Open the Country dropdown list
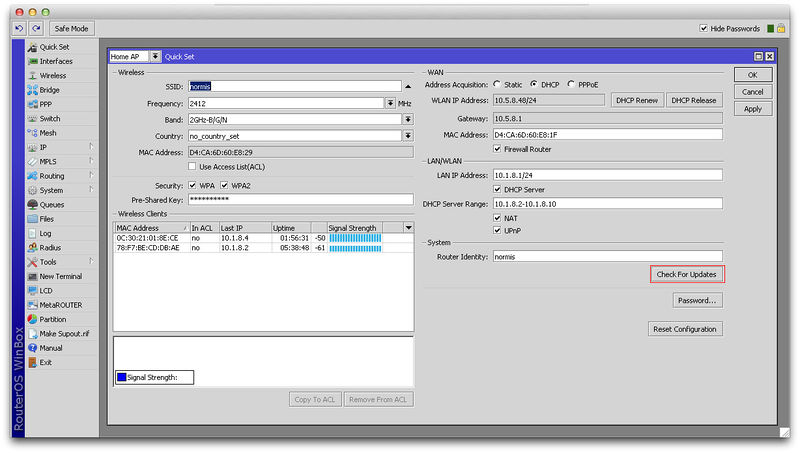The image size is (800, 453). 408,136
